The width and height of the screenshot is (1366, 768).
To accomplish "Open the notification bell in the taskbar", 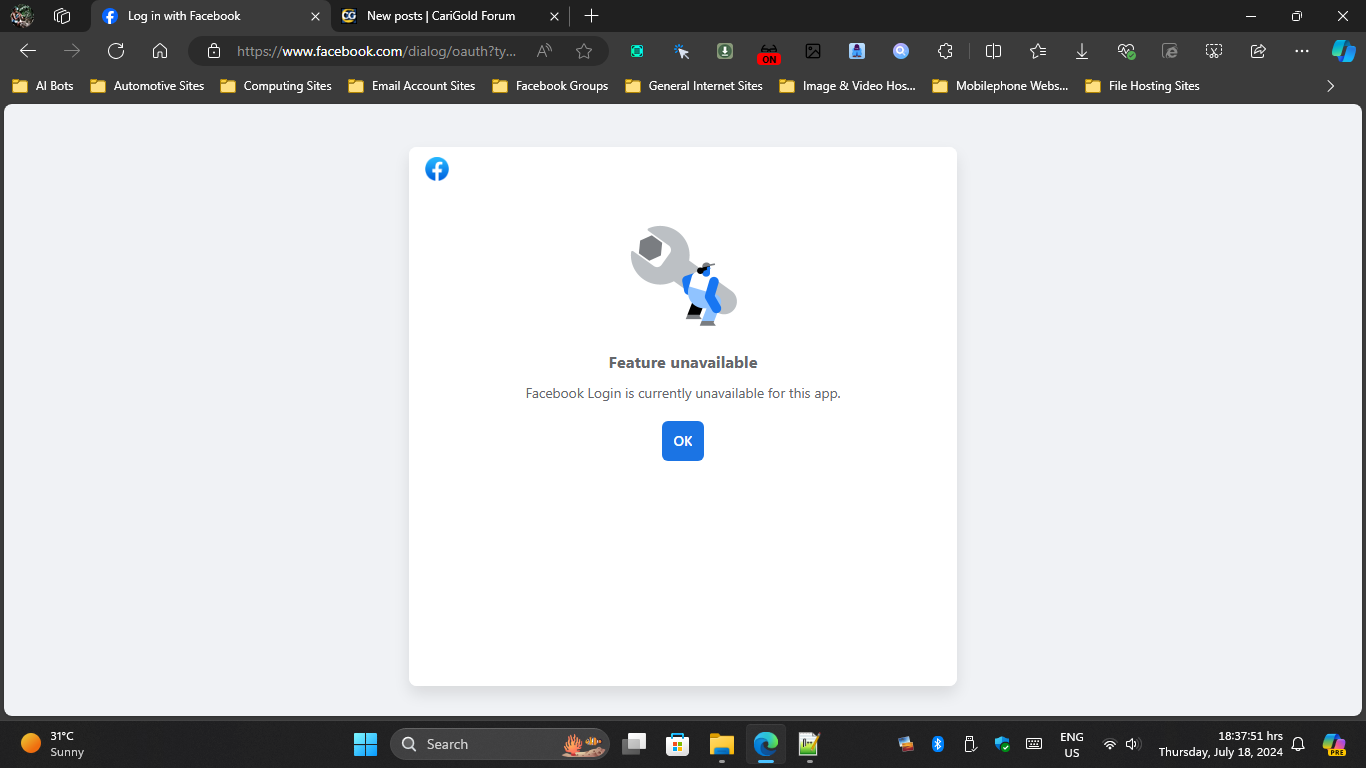I will coord(1298,744).
